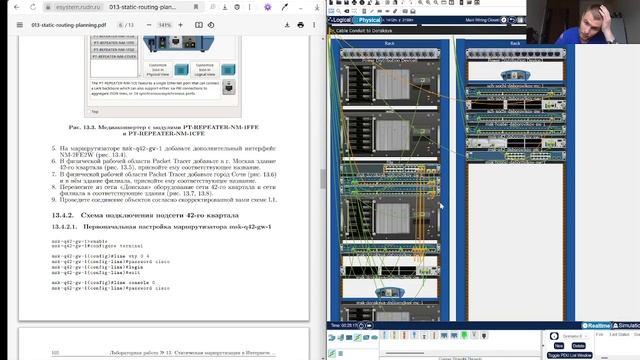Bookmark the current page

196,7
